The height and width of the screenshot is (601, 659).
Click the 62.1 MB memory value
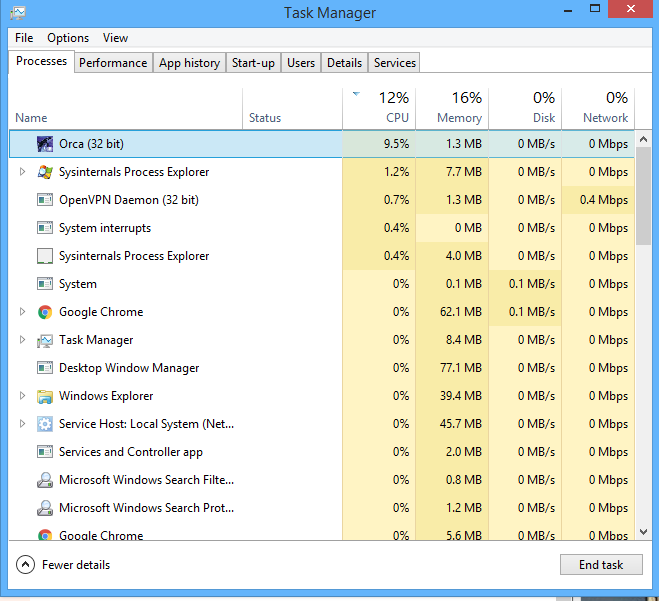(x=461, y=312)
